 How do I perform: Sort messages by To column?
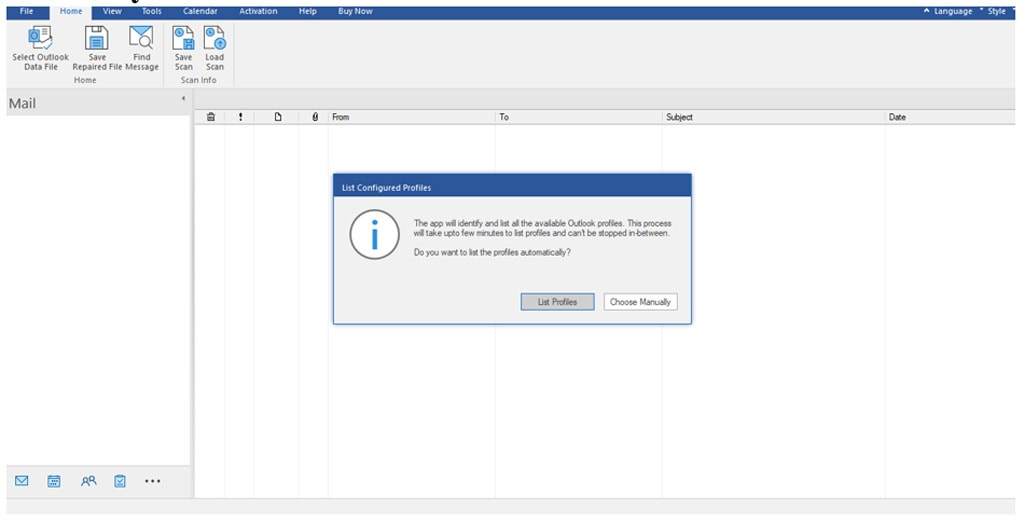point(579,117)
